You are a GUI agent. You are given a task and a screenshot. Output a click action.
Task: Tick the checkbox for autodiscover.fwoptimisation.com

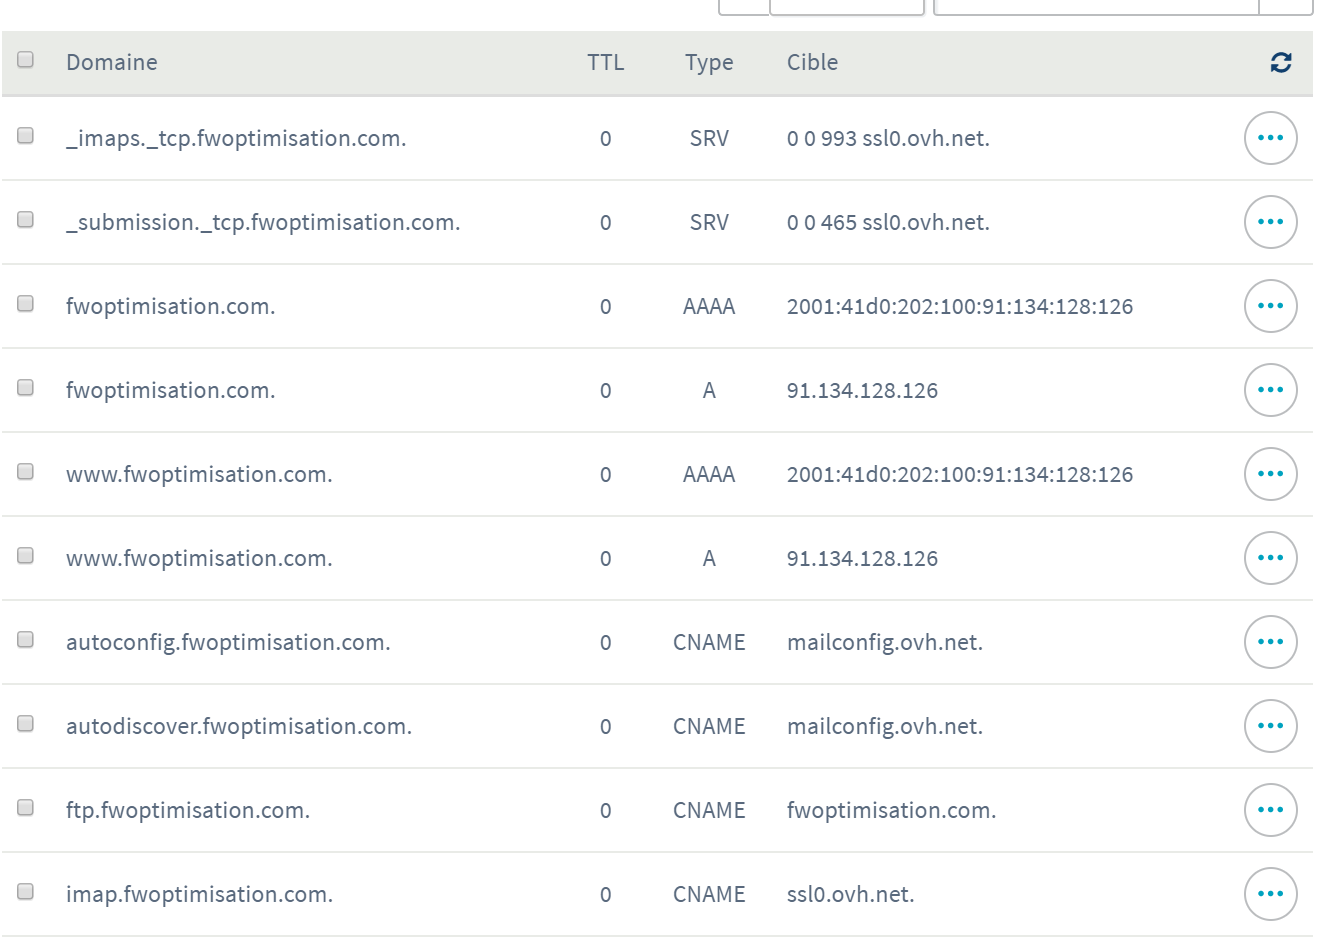pyautogui.click(x=26, y=724)
